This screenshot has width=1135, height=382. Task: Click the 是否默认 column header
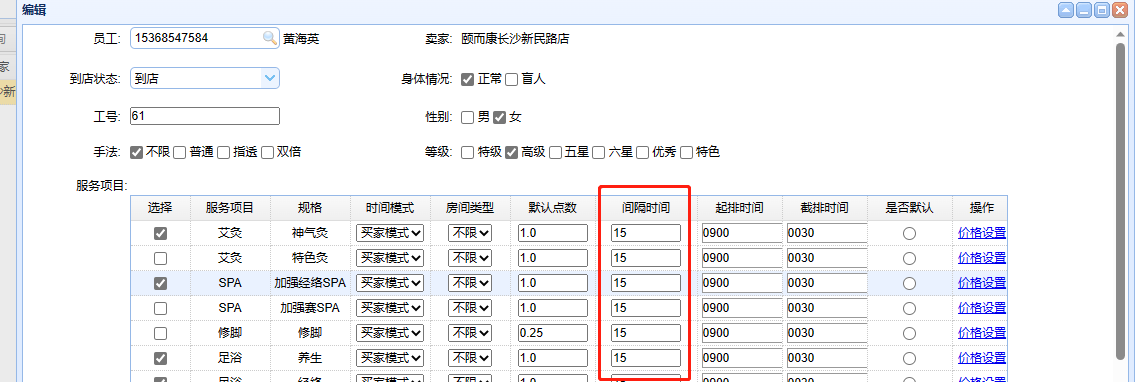(909, 208)
